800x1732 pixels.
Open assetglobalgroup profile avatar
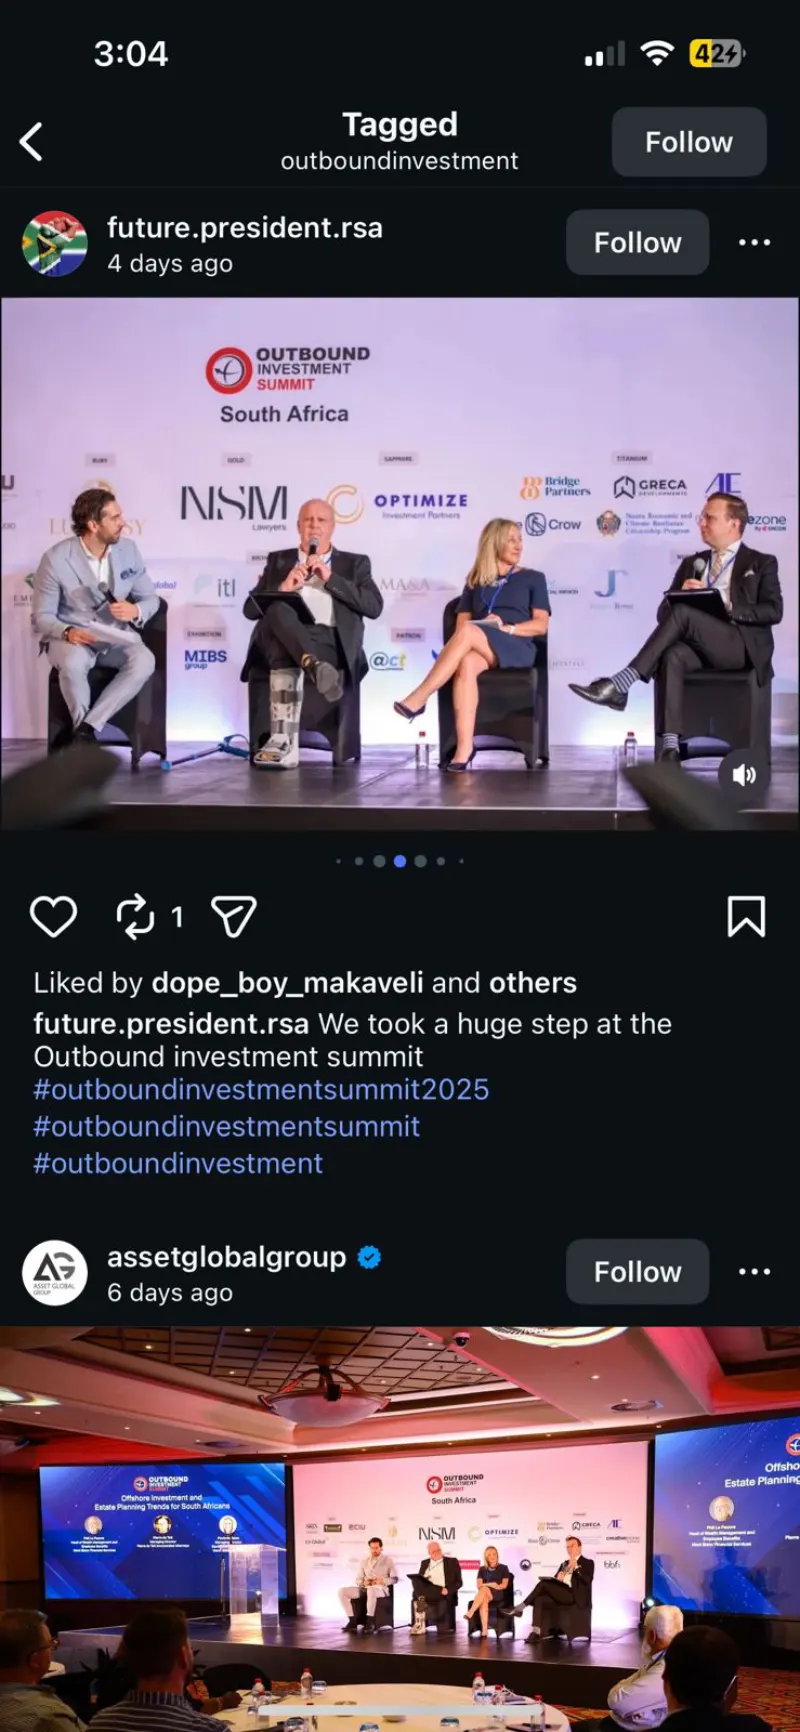[54, 1272]
